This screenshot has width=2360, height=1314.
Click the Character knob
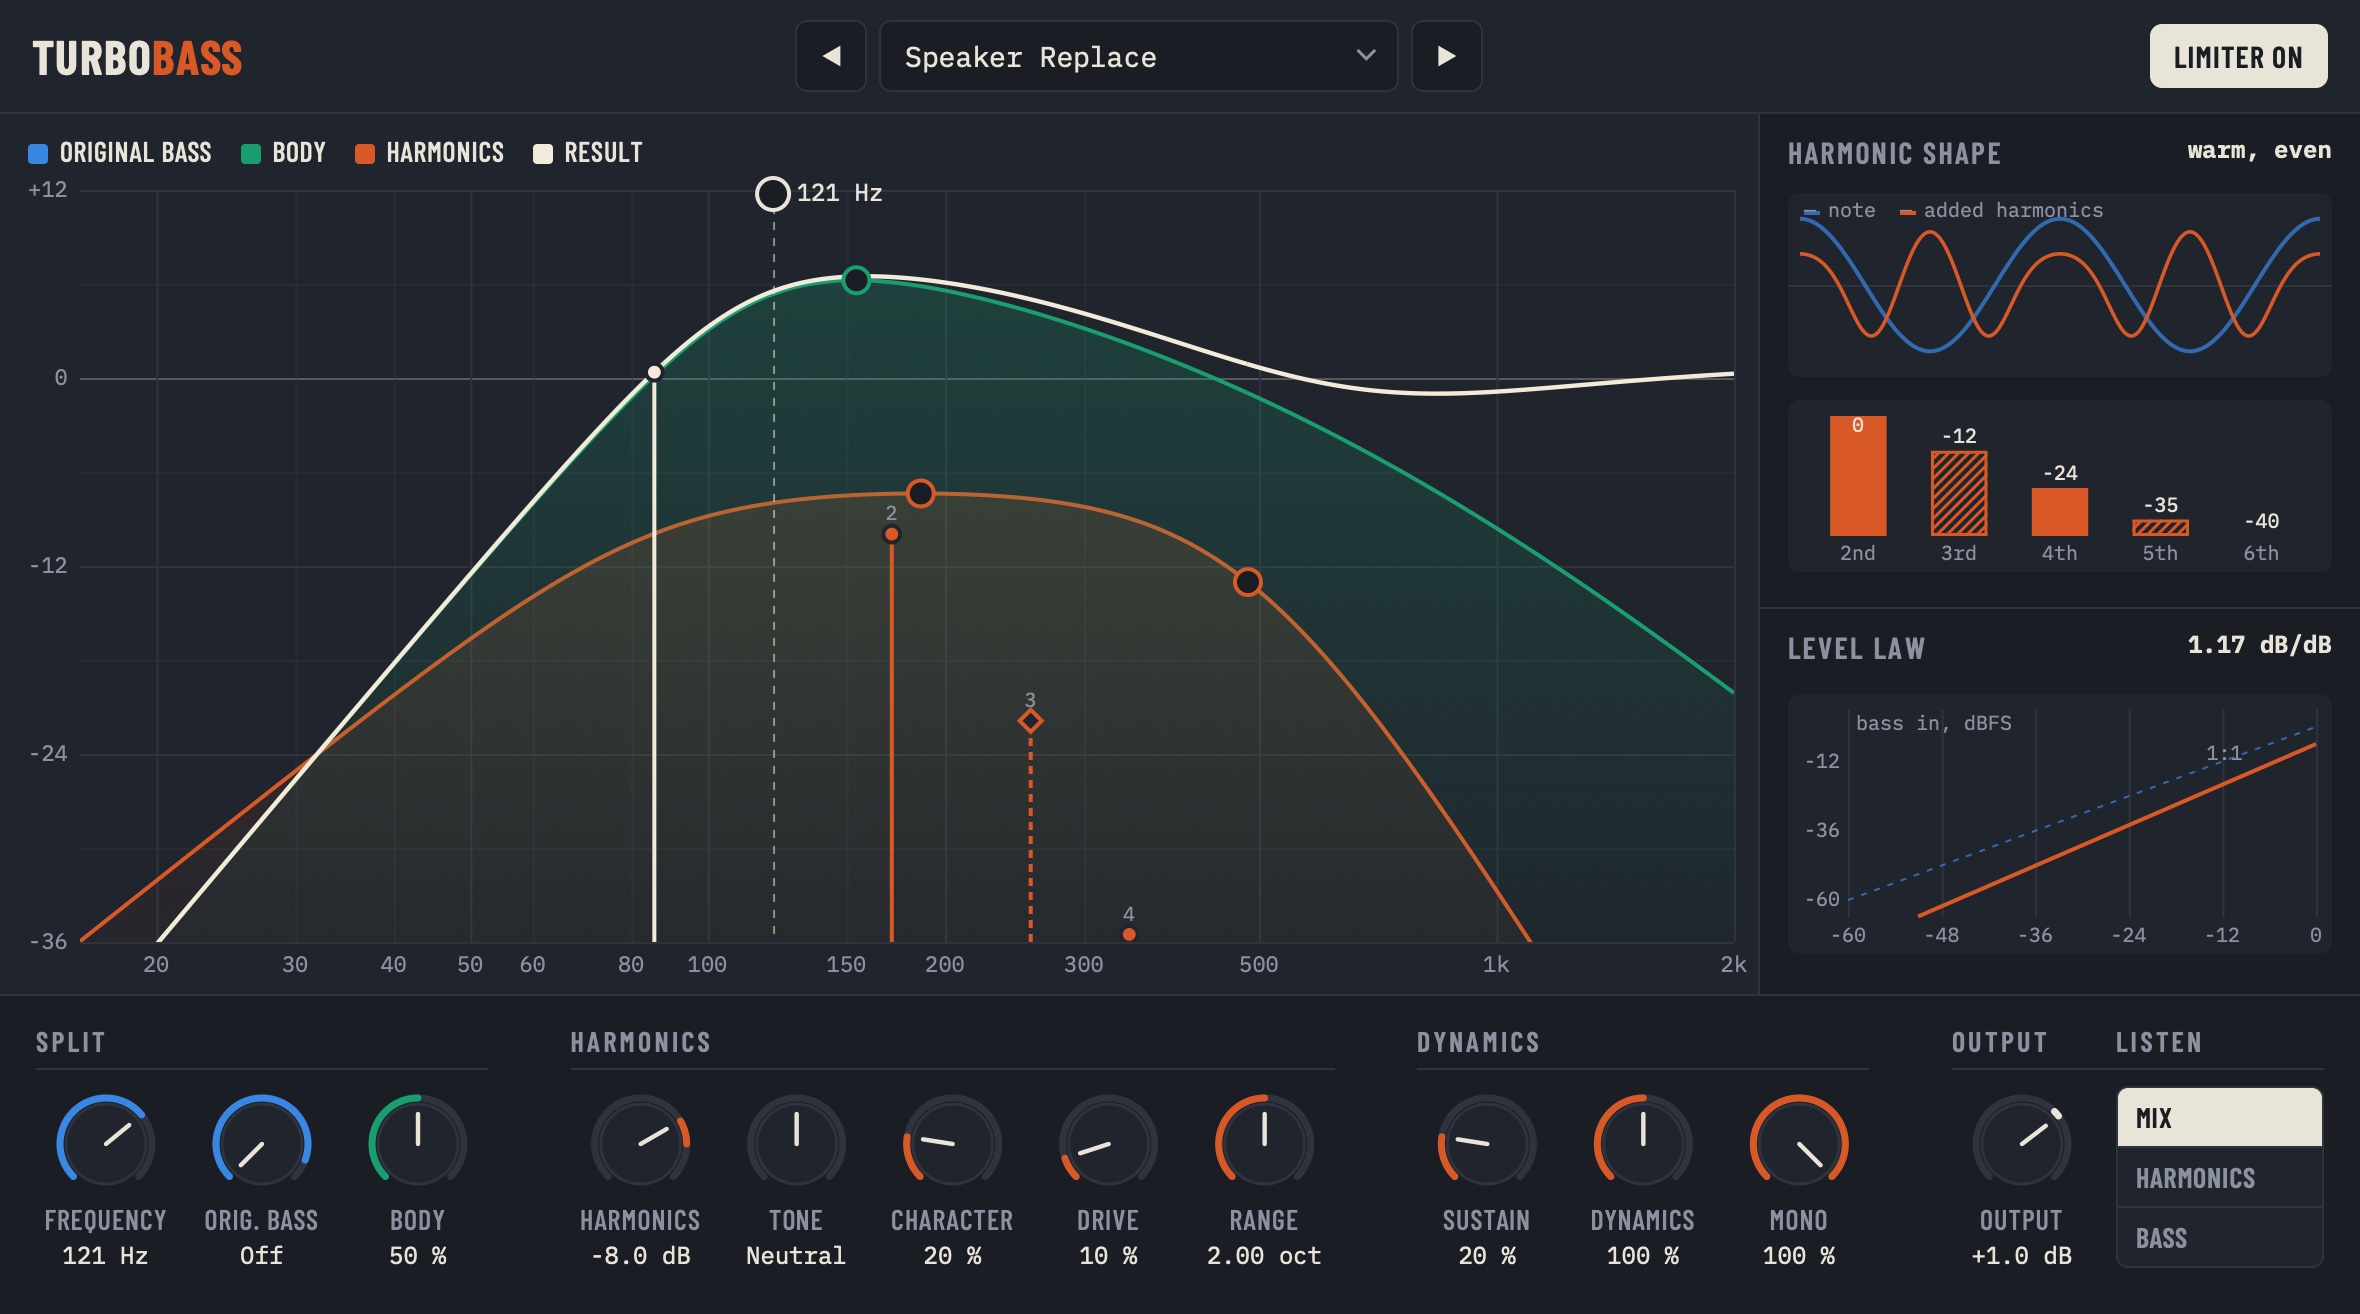tap(952, 1143)
